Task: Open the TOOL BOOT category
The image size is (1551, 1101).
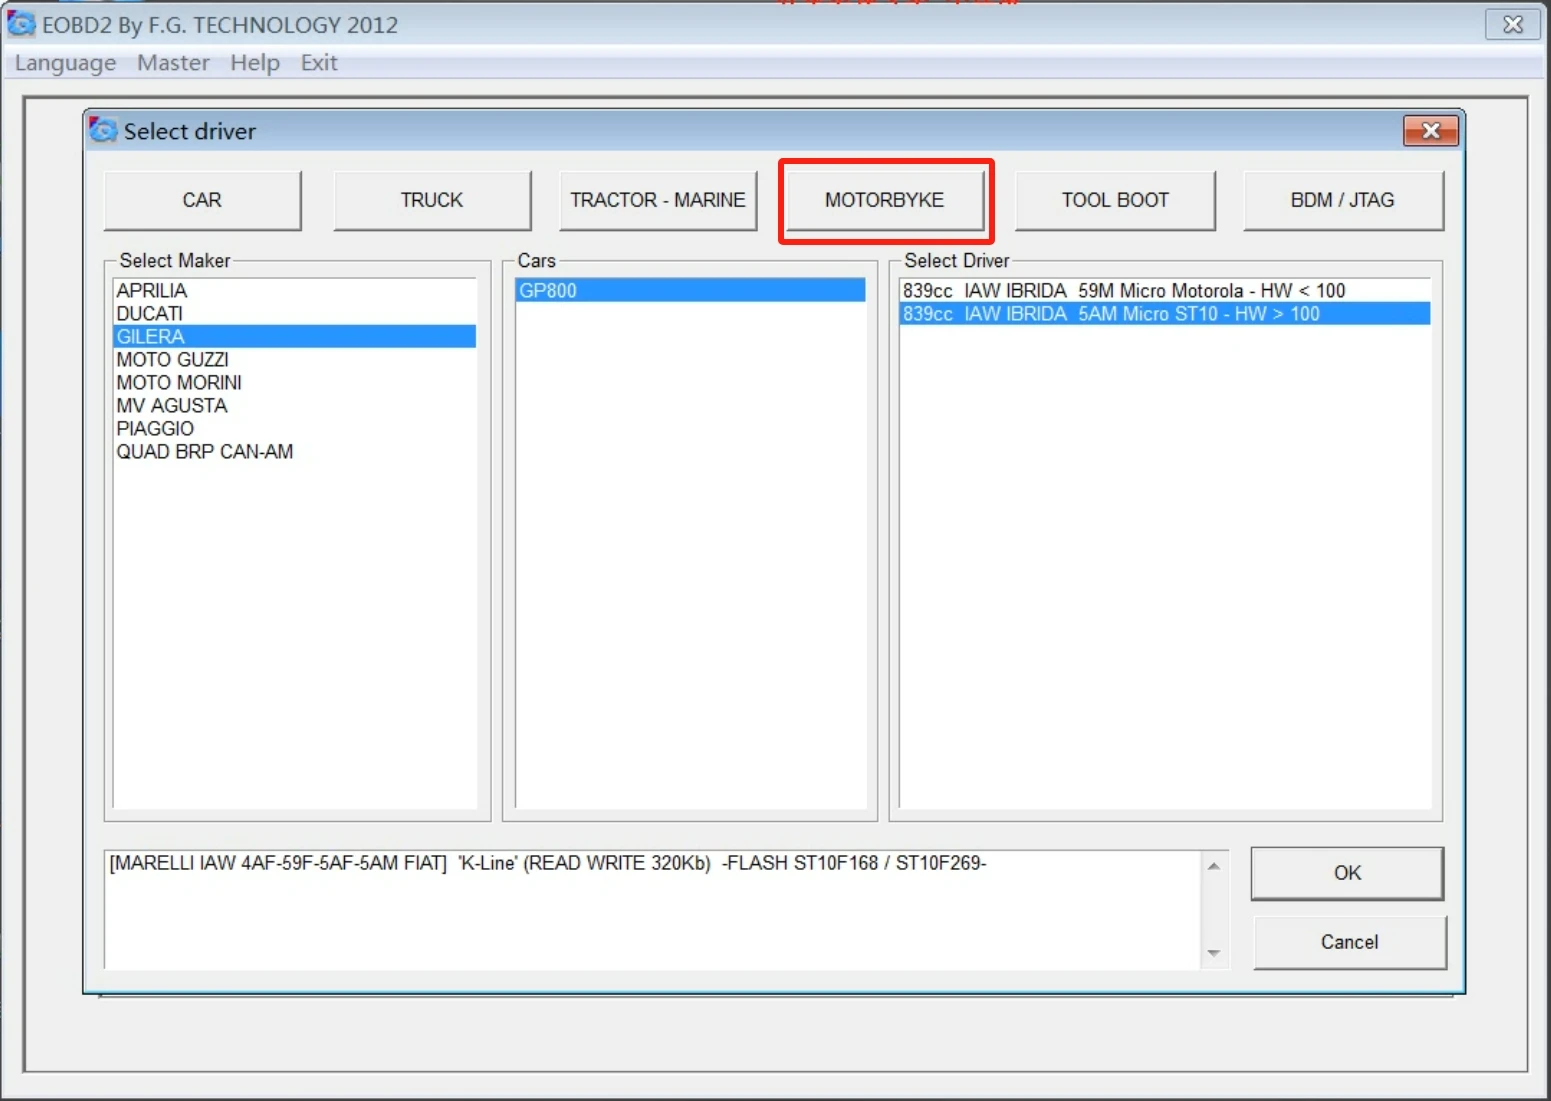Action: 1115,200
